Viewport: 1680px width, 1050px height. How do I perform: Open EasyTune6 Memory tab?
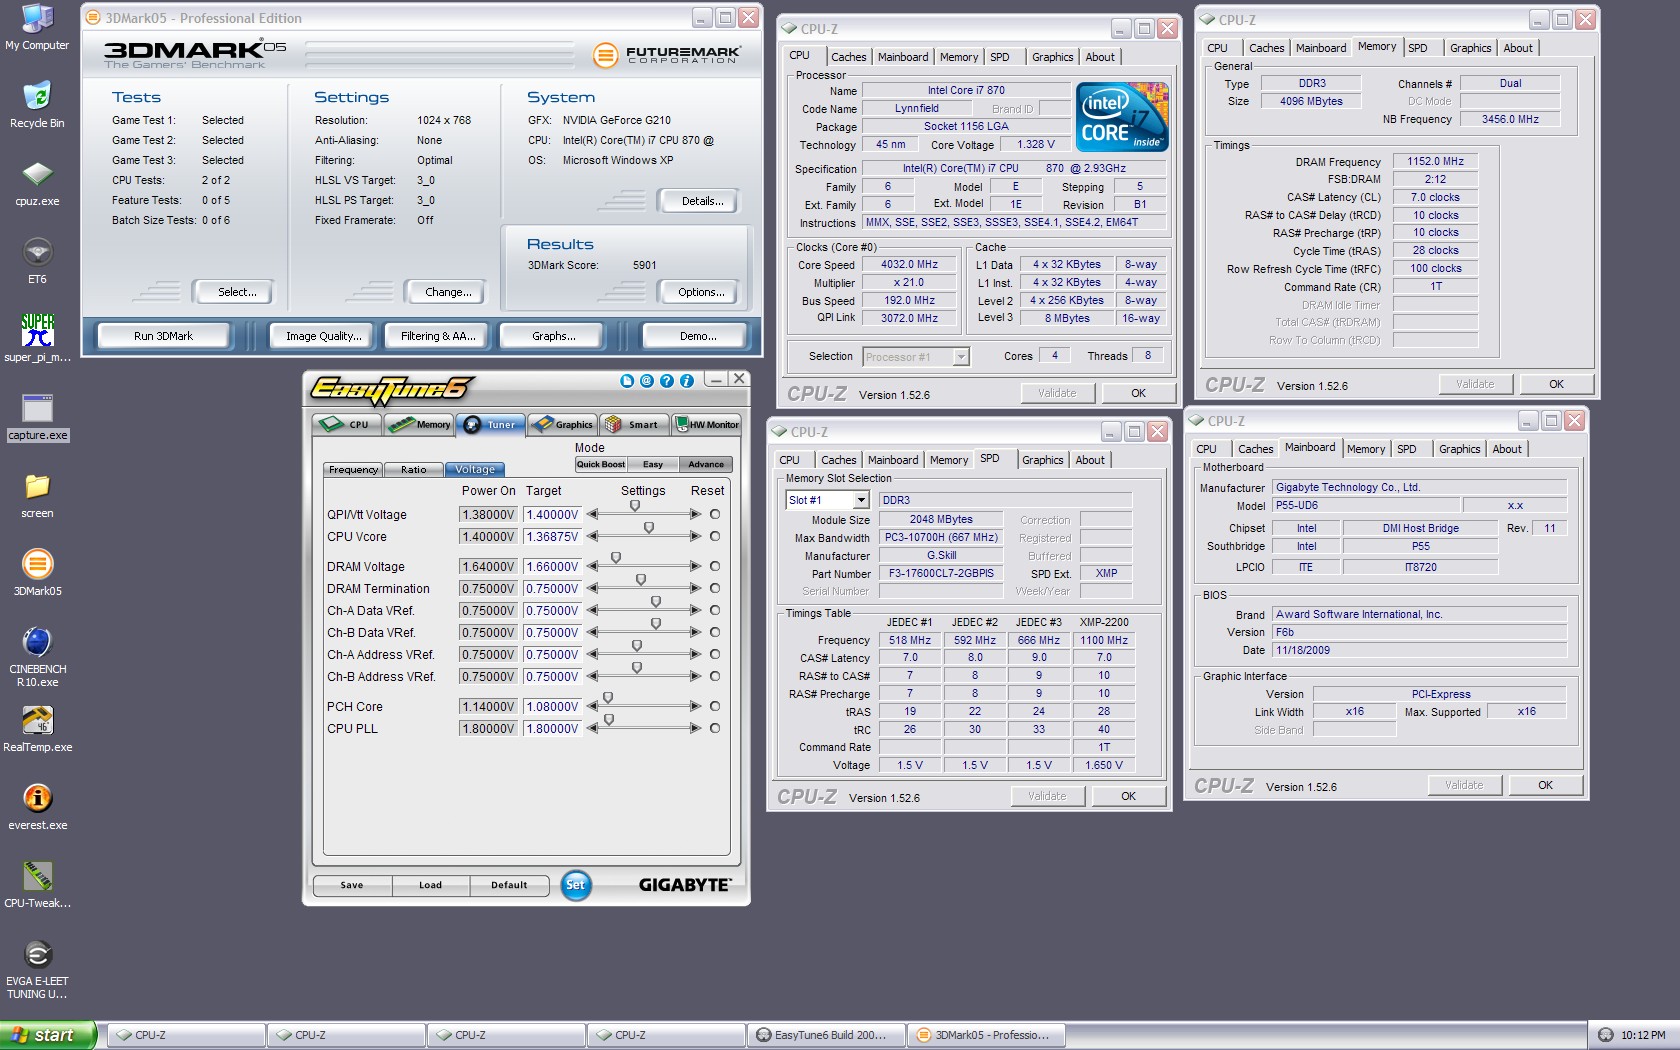(x=419, y=425)
